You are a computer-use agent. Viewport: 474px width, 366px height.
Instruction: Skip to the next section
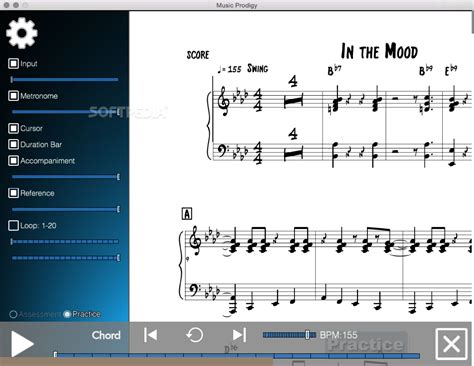239,335
